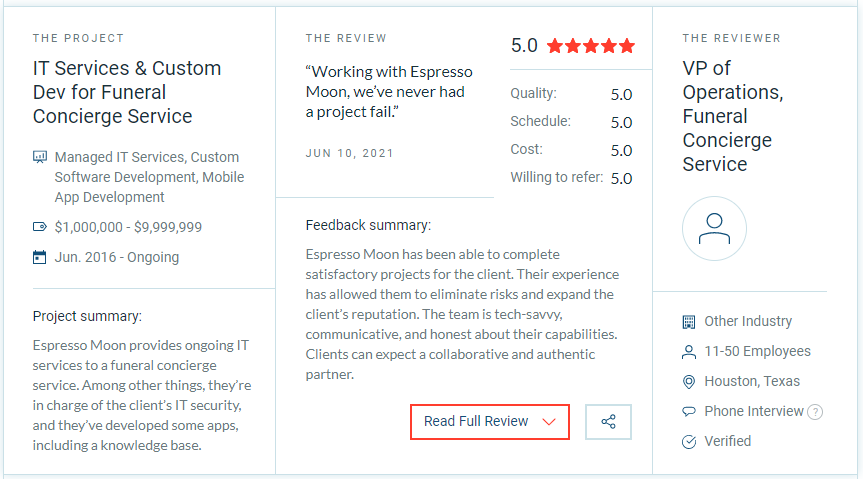Click the share icon button

pyautogui.click(x=608, y=422)
